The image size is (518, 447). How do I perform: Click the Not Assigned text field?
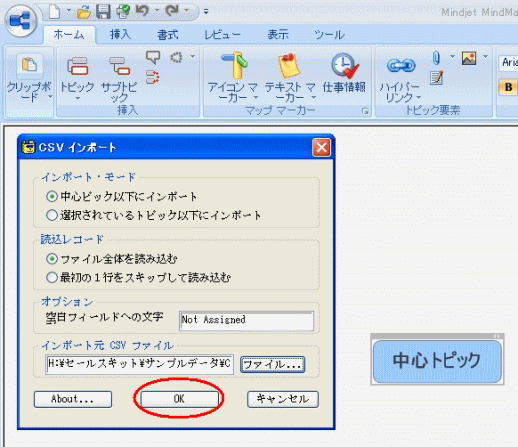(x=246, y=320)
